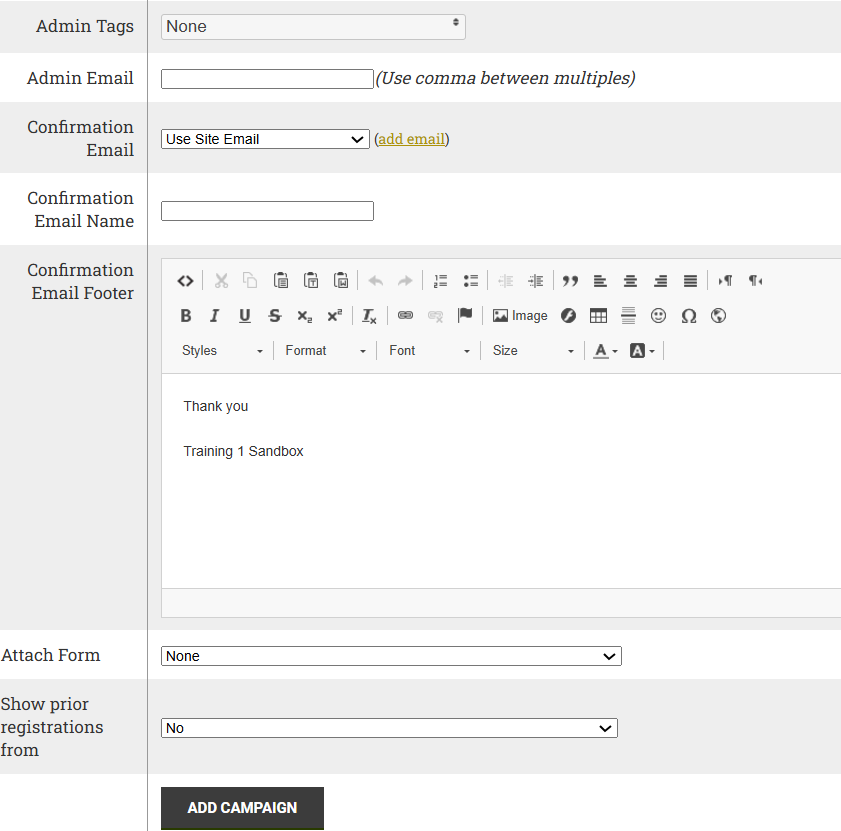Image resolution: width=841 pixels, height=831 pixels.
Task: Click the Insert Link icon
Action: click(x=405, y=316)
